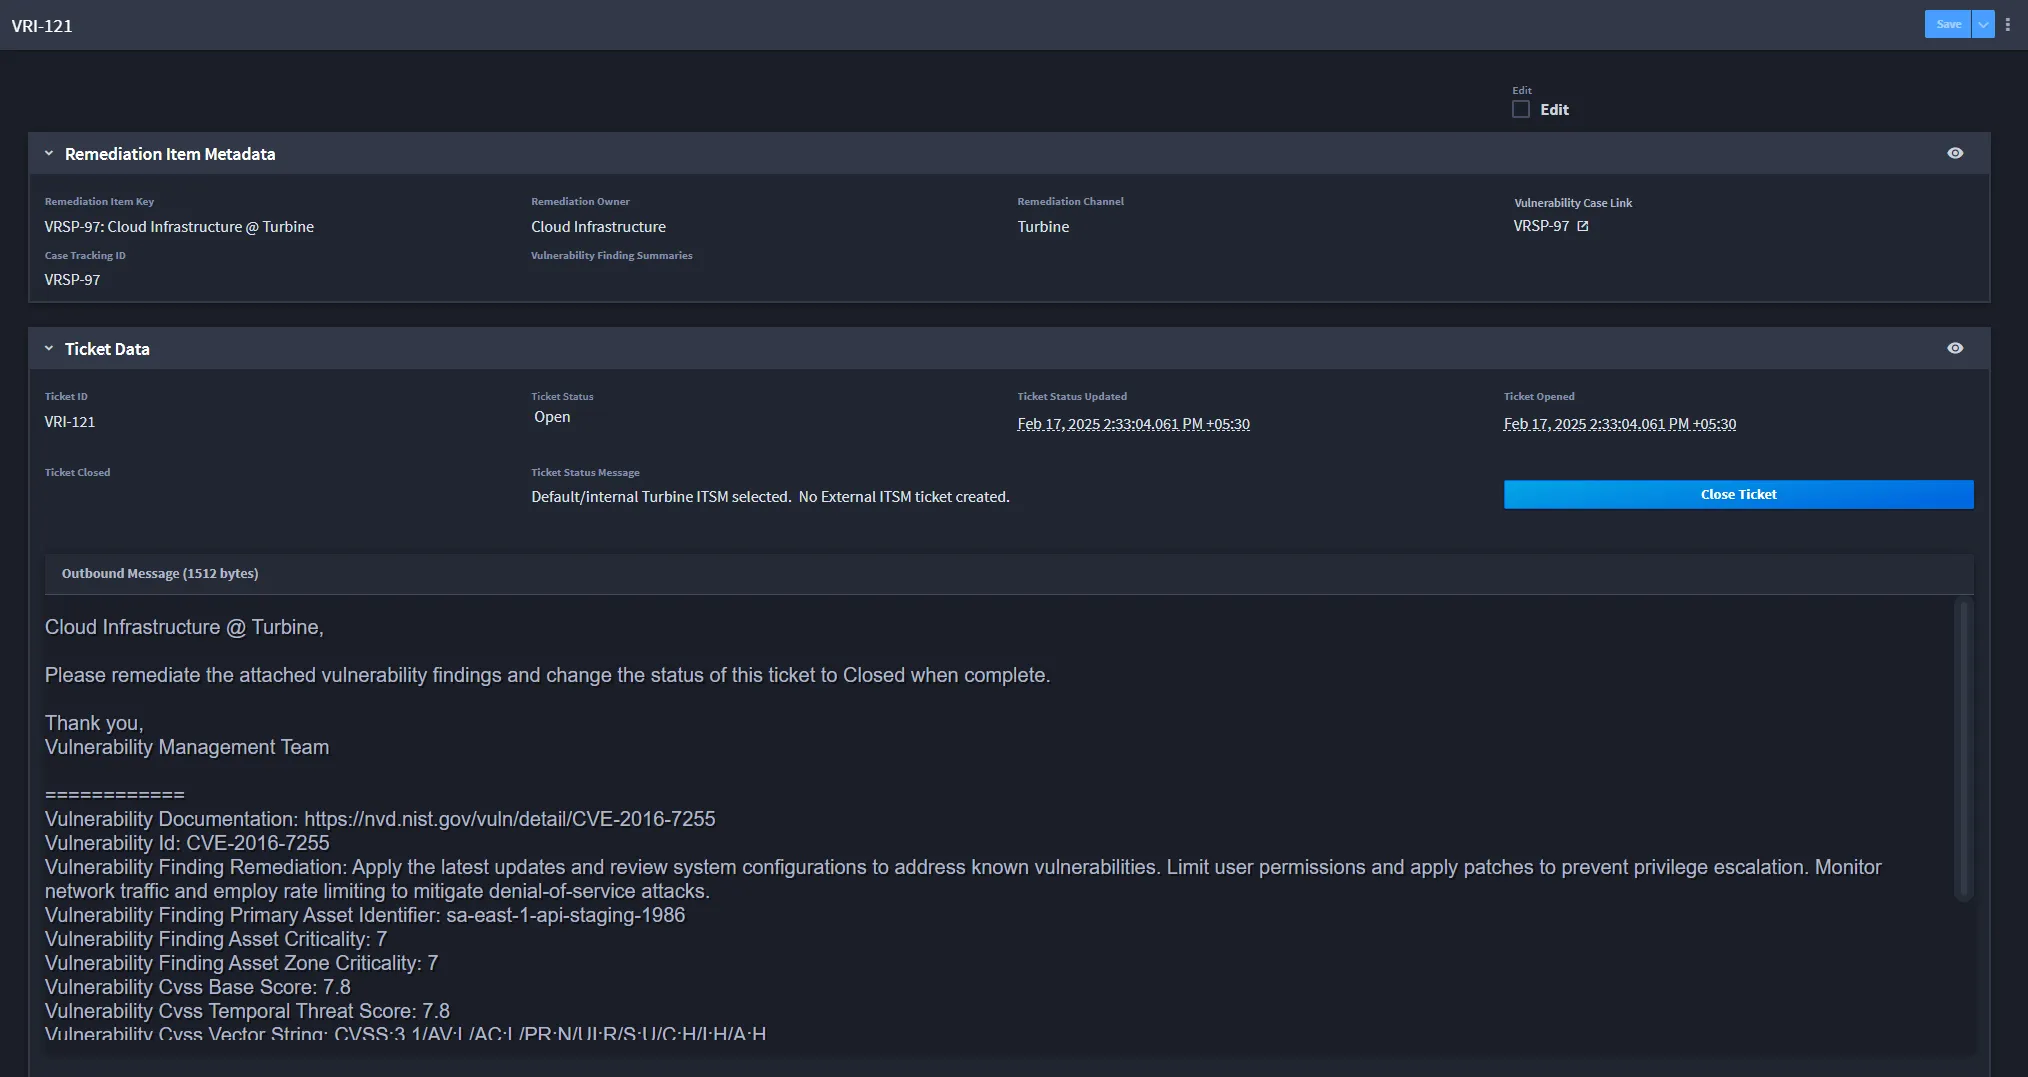Viewport: 2028px width, 1077px height.
Task: Click the Vulnerability Finding Summaries label
Action: [x=611, y=255]
